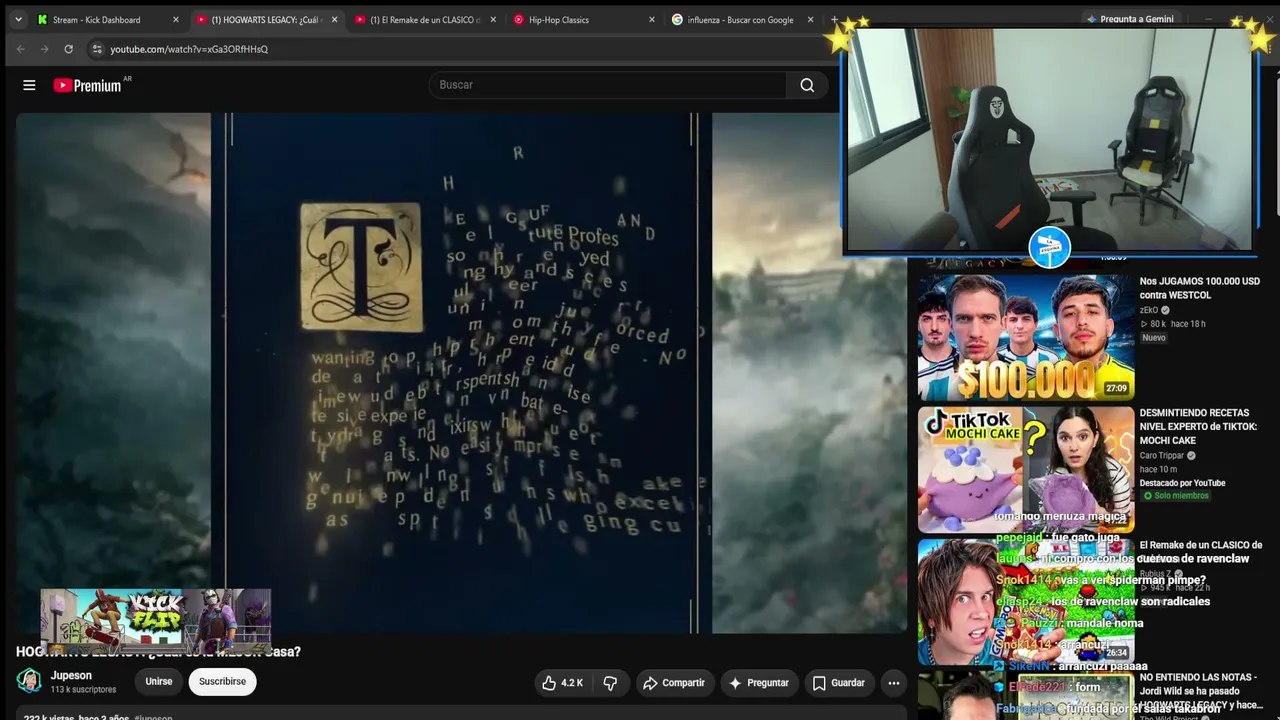Close the influenza Google search tab
The width and height of the screenshot is (1280, 720).
click(x=811, y=20)
